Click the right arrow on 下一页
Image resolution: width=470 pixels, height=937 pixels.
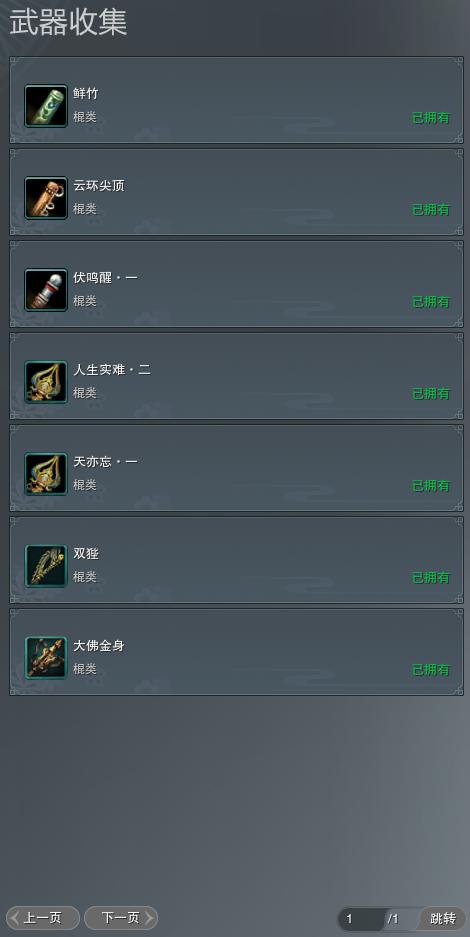(149, 918)
